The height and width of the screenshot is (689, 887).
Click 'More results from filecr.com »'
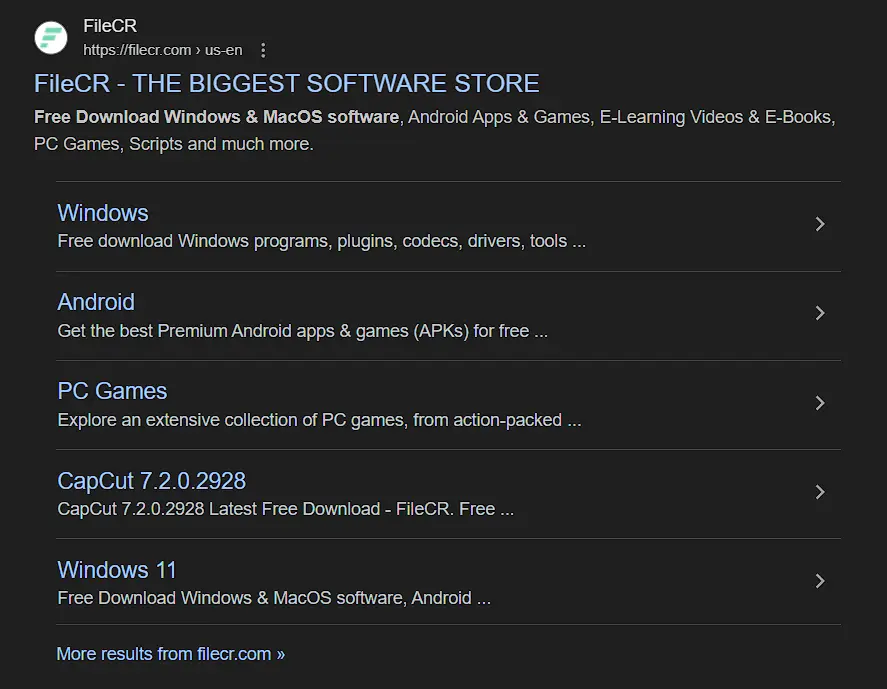171,654
